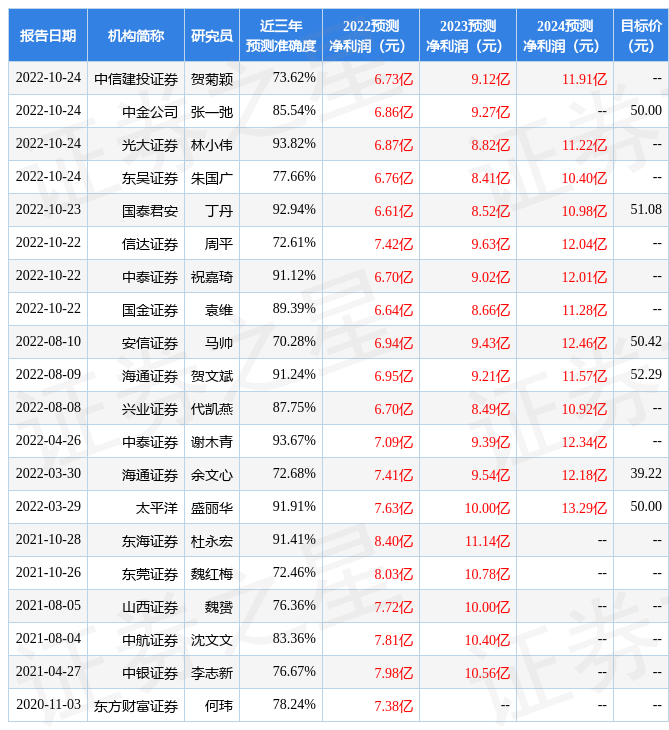This screenshot has height=730, width=669.
Task: Click the 机构简称 column header
Action: [x=136, y=35]
